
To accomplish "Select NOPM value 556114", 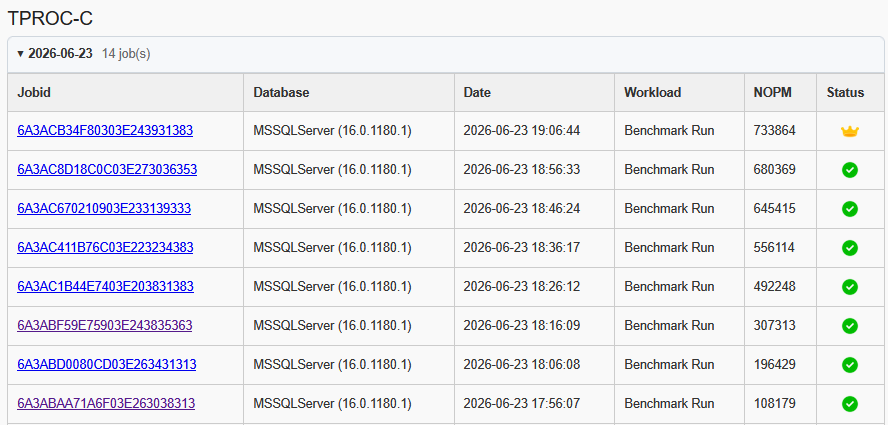I will [774, 248].
